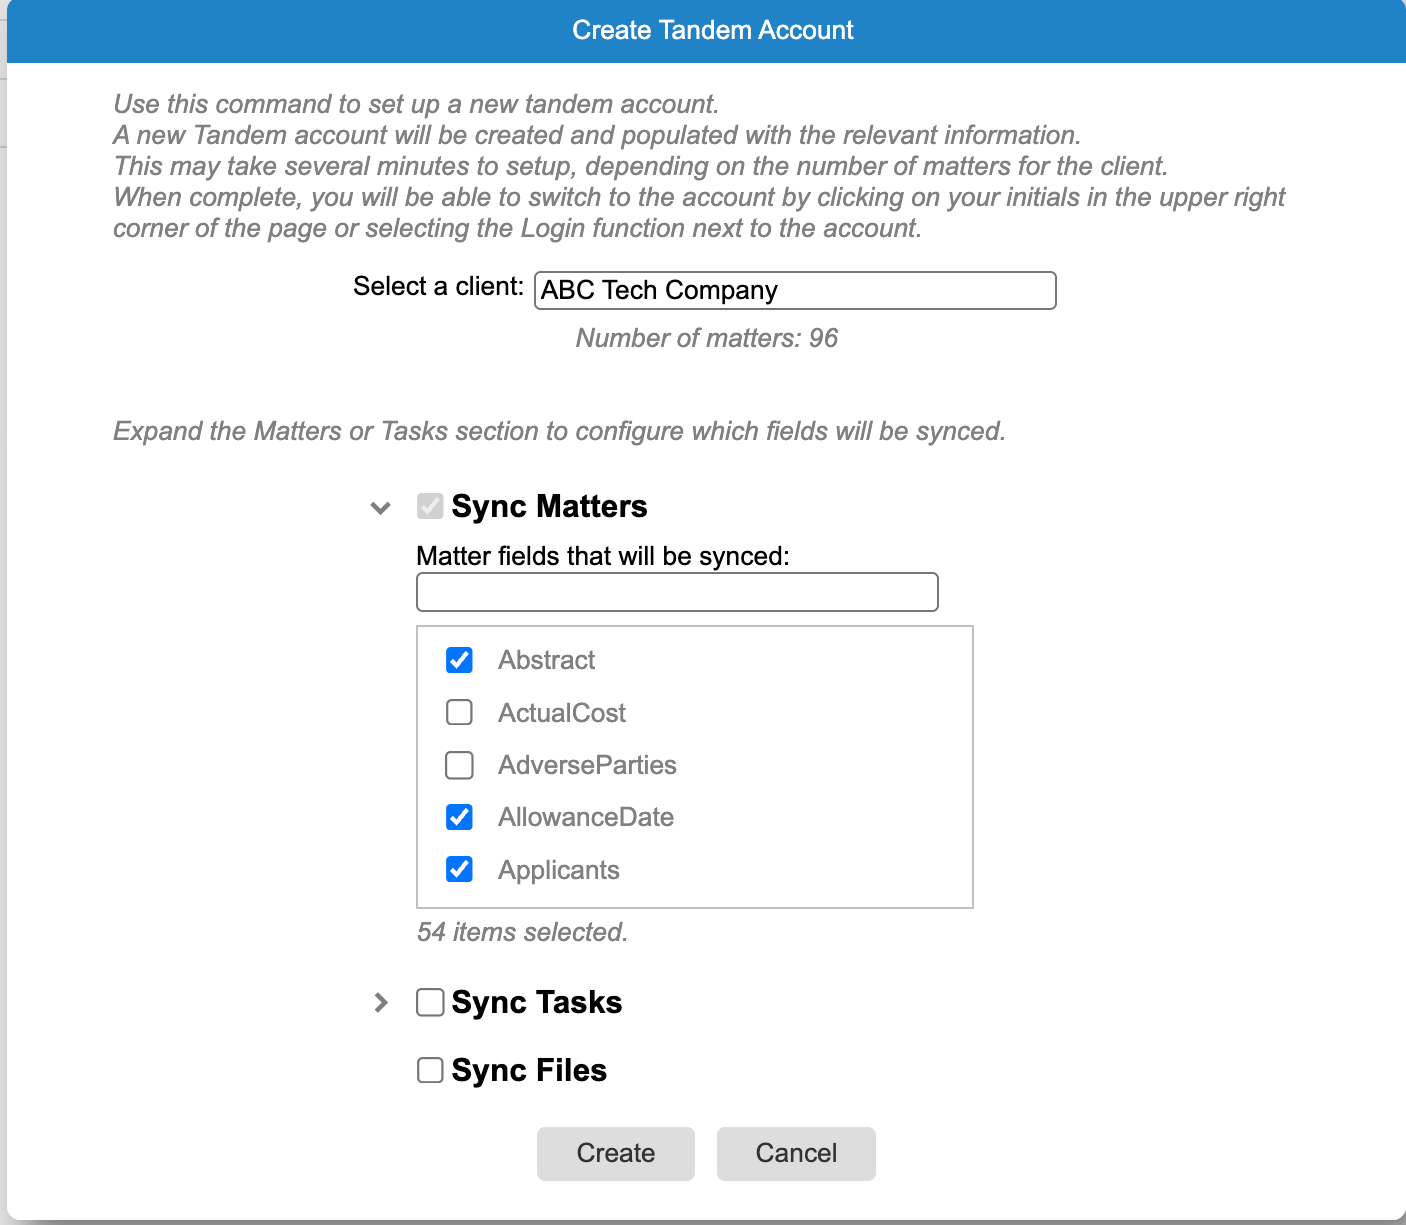Enable the Sync Files checkbox

click(430, 1070)
